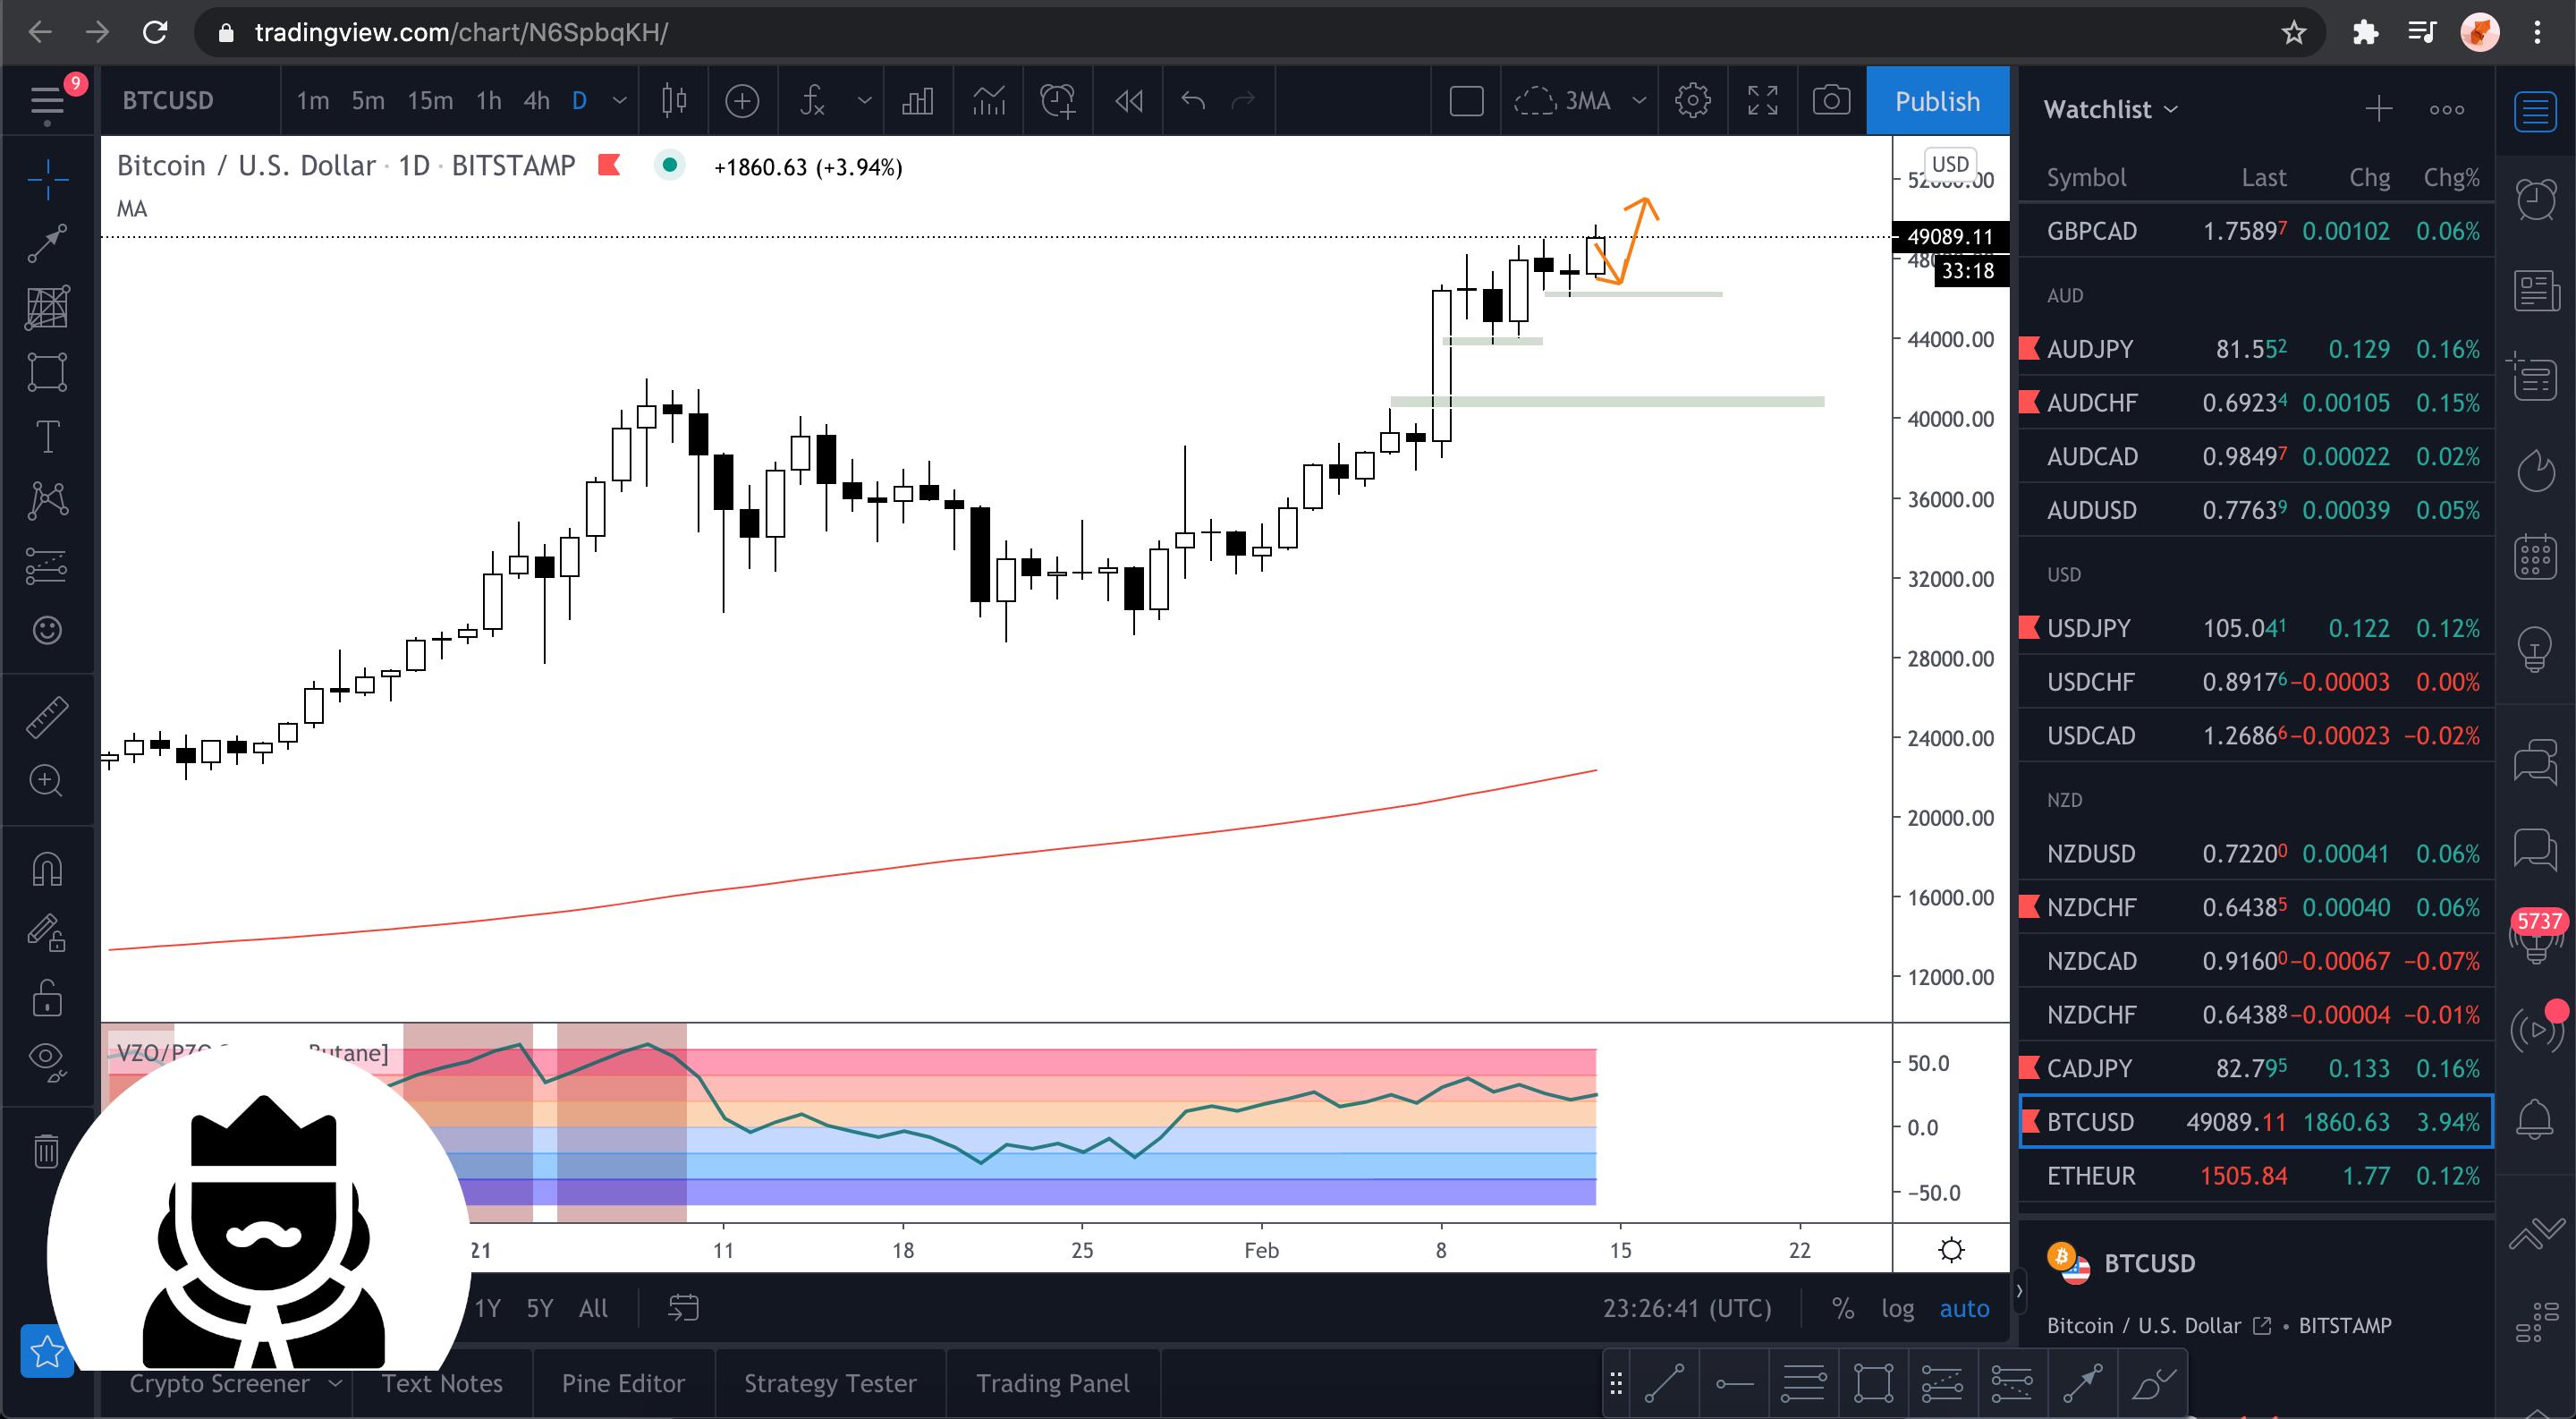Open the Pine Editor tab
Image resolution: width=2576 pixels, height=1419 pixels.
point(622,1383)
